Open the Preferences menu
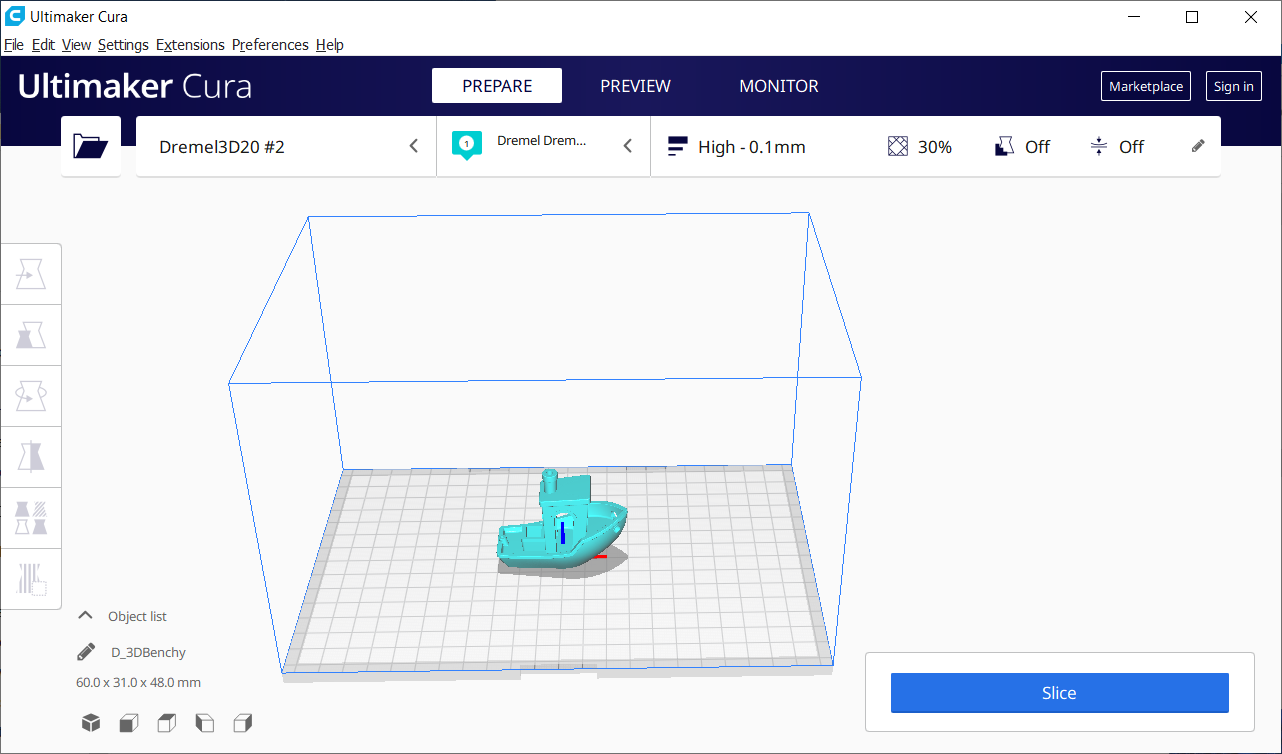 [270, 45]
